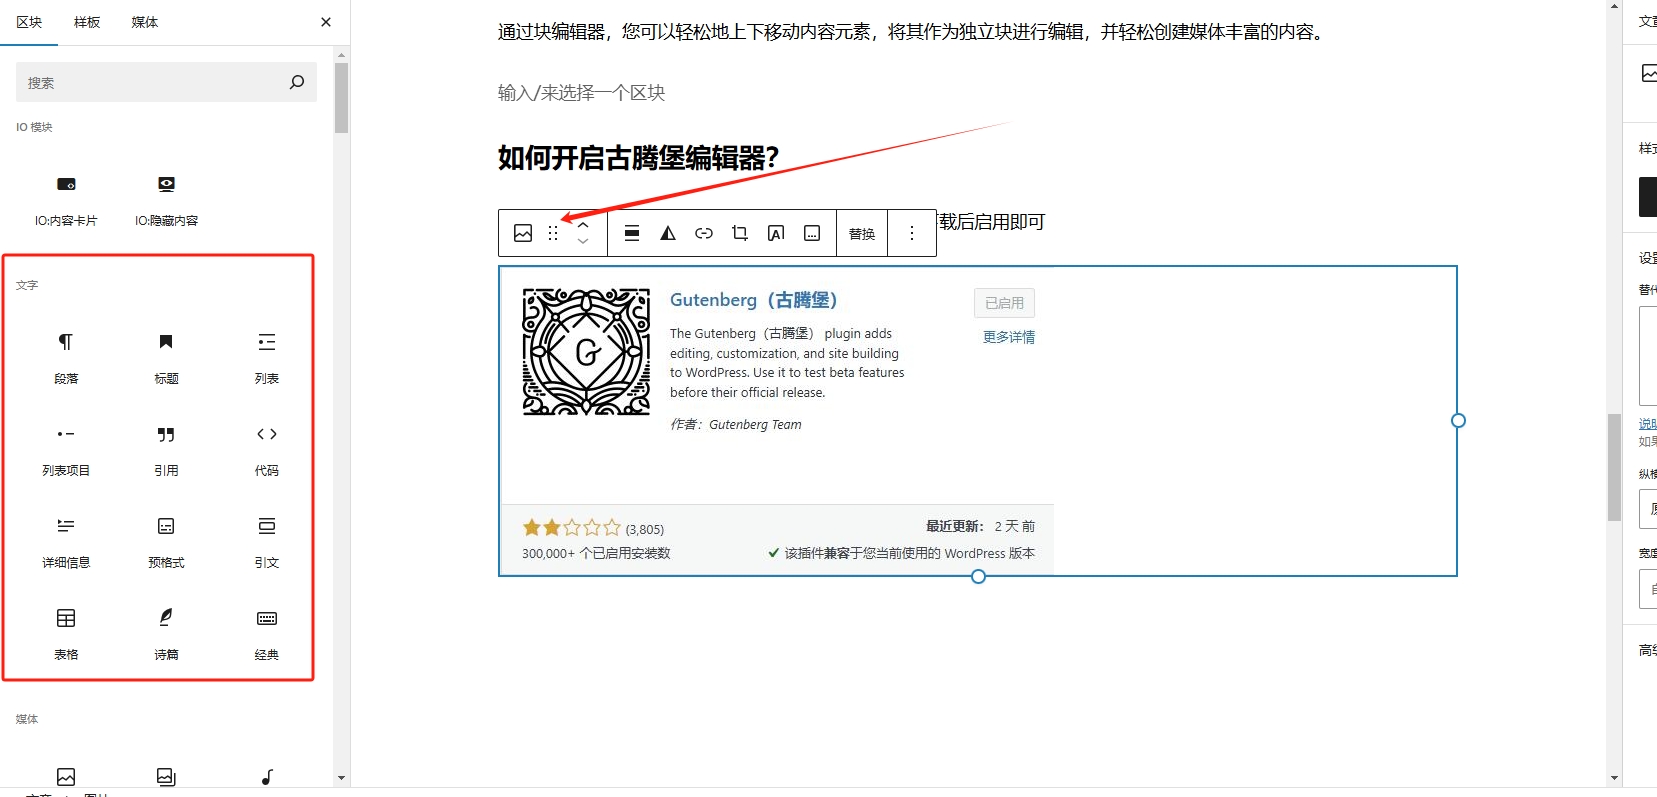Add a 引文 pullquote block
The width and height of the screenshot is (1657, 797).
pos(266,542)
